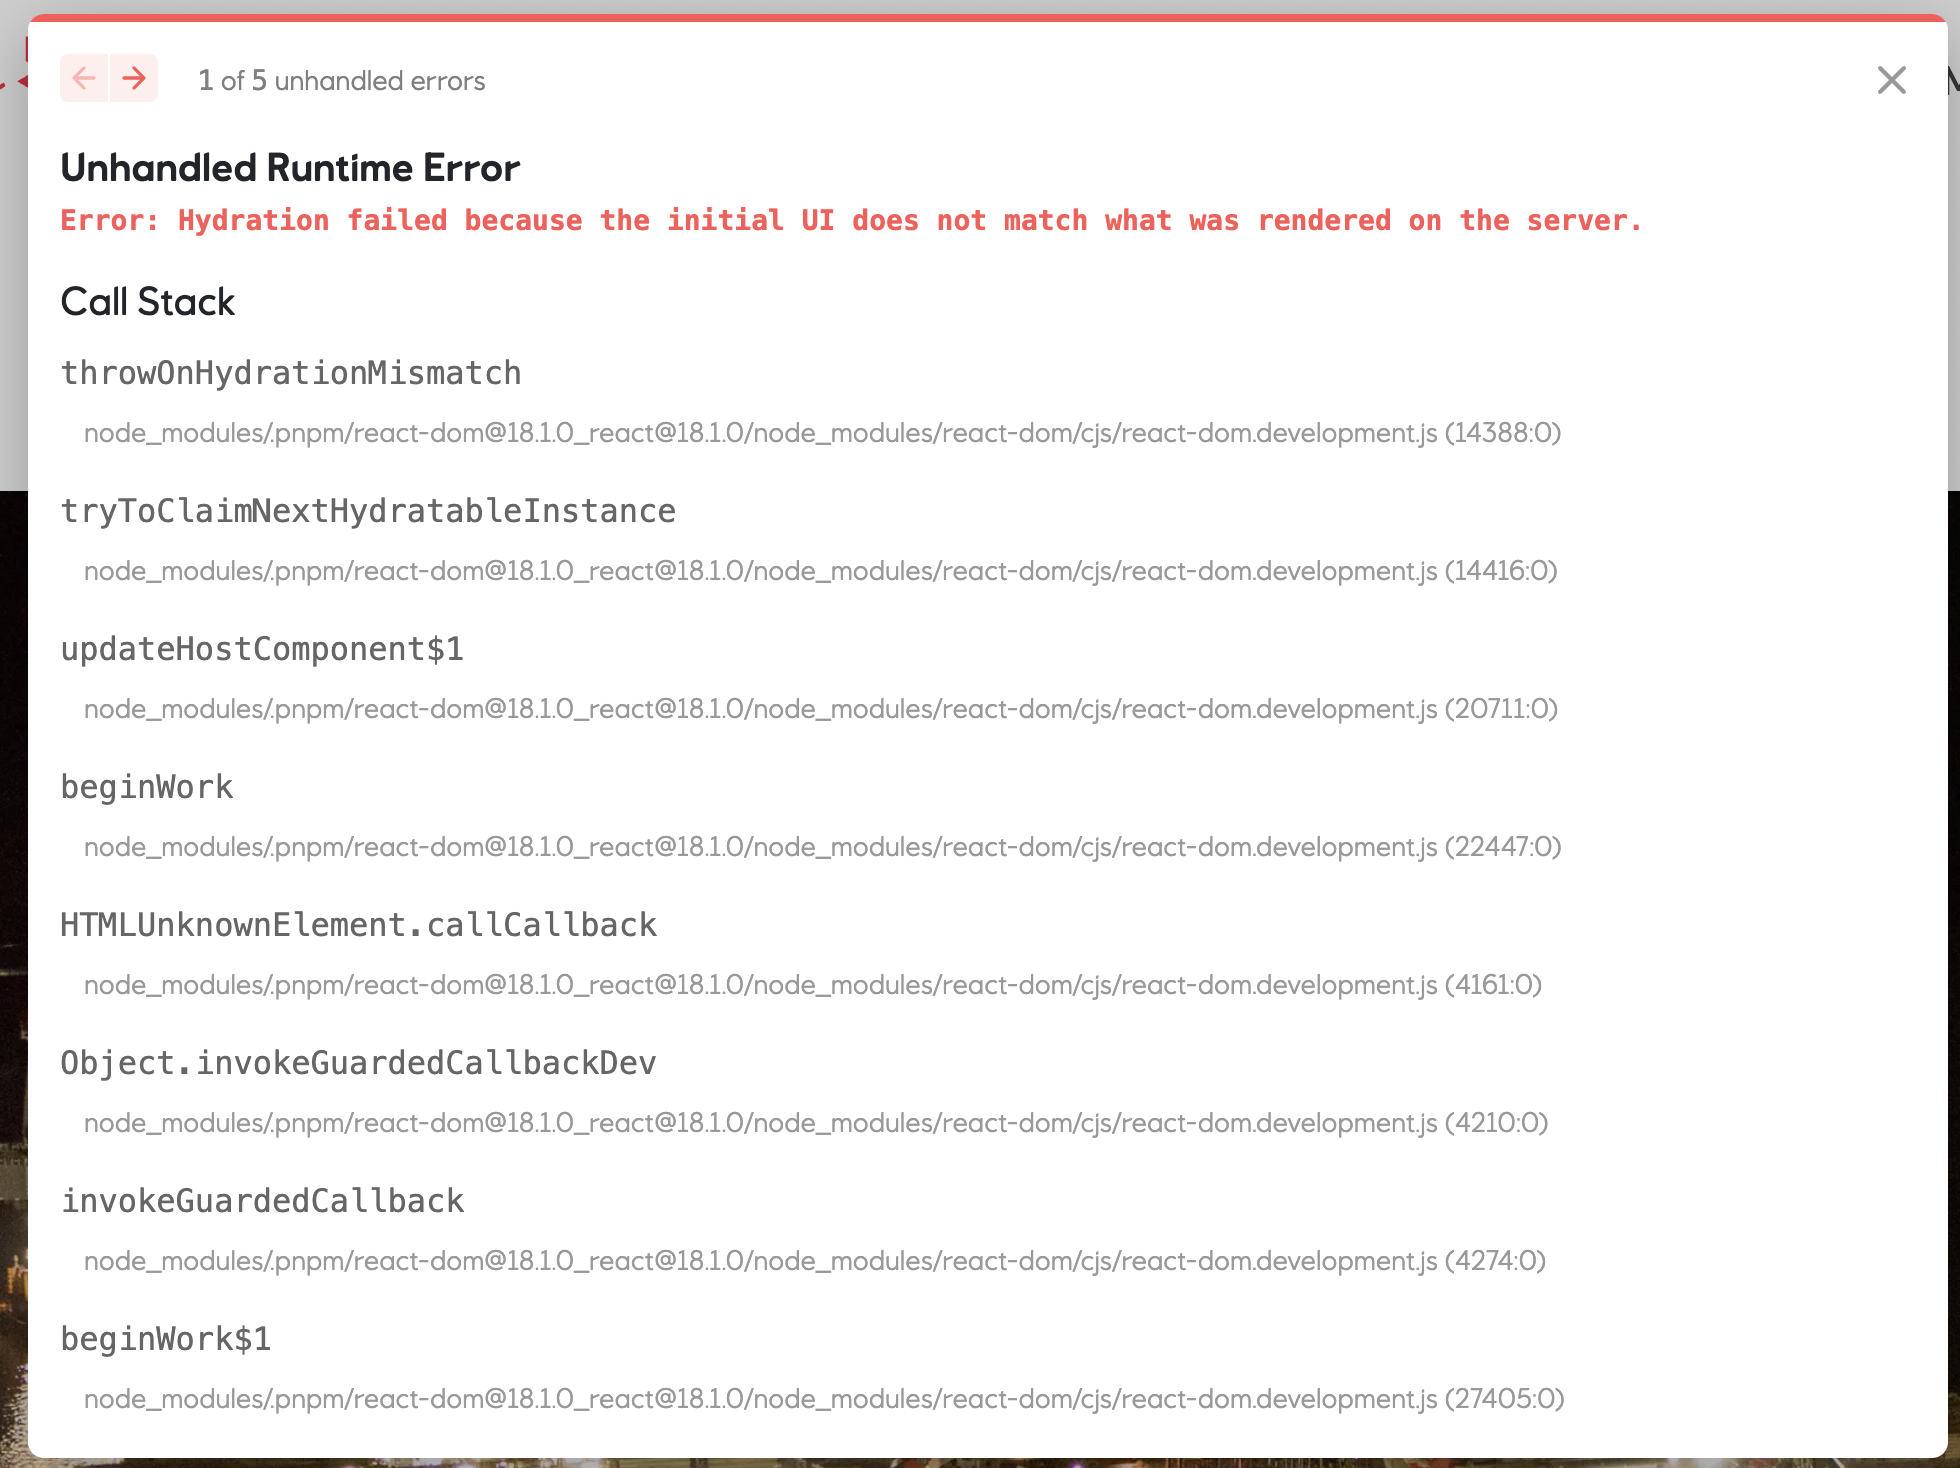Click the Object.invokeGuardedCallbackDev entry
The image size is (1960, 1468).
(x=359, y=1062)
